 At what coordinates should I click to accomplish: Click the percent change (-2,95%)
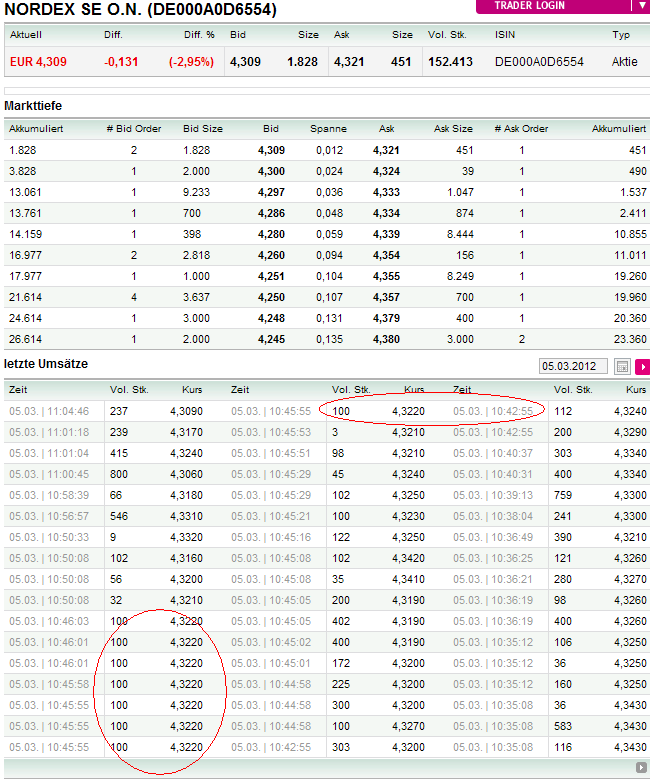pos(191,62)
